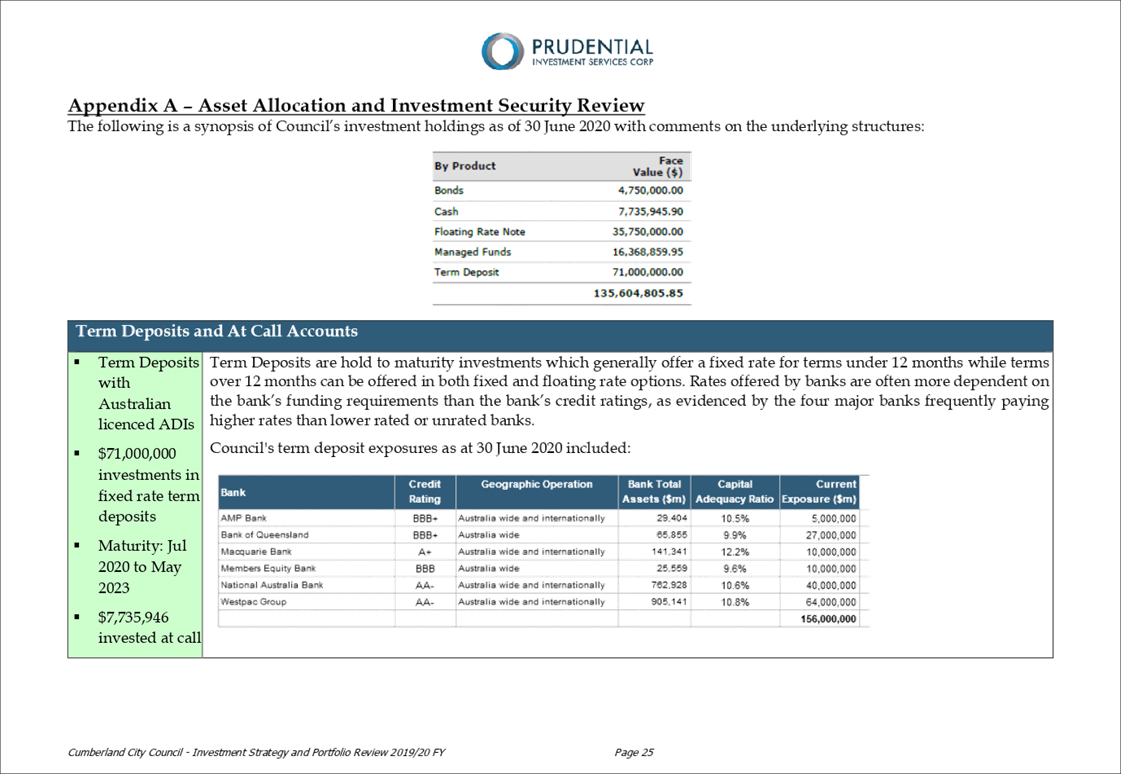
Task: Click the Credit Rating column header
Action: coord(425,492)
